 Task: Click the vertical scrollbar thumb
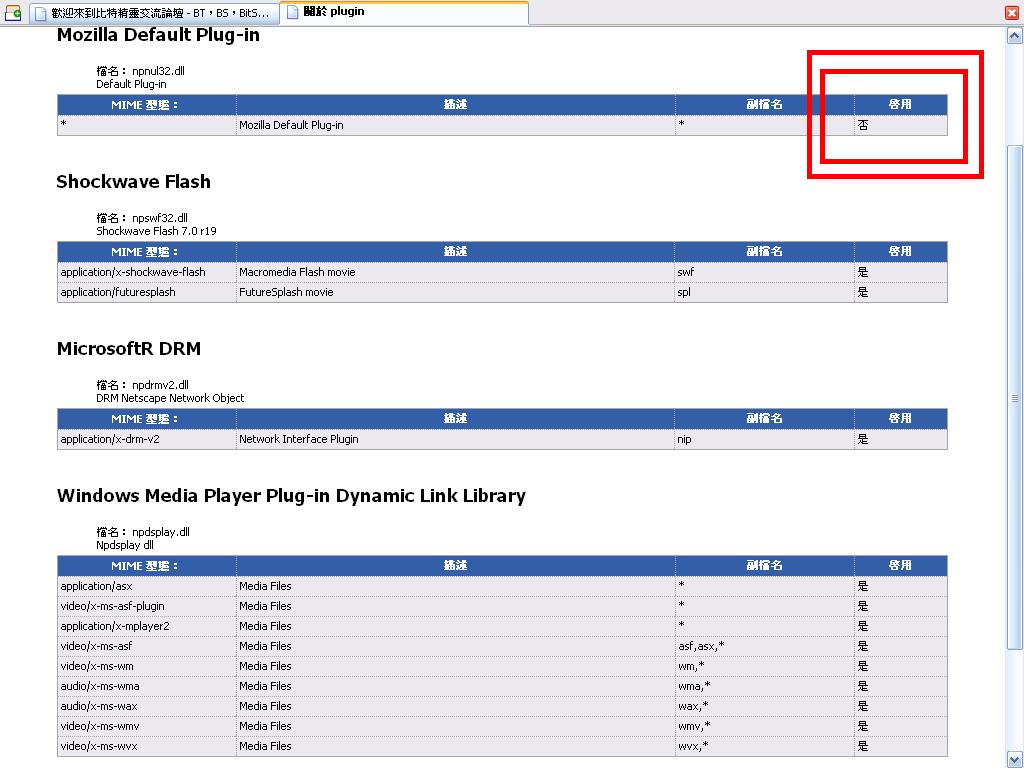1015,395
